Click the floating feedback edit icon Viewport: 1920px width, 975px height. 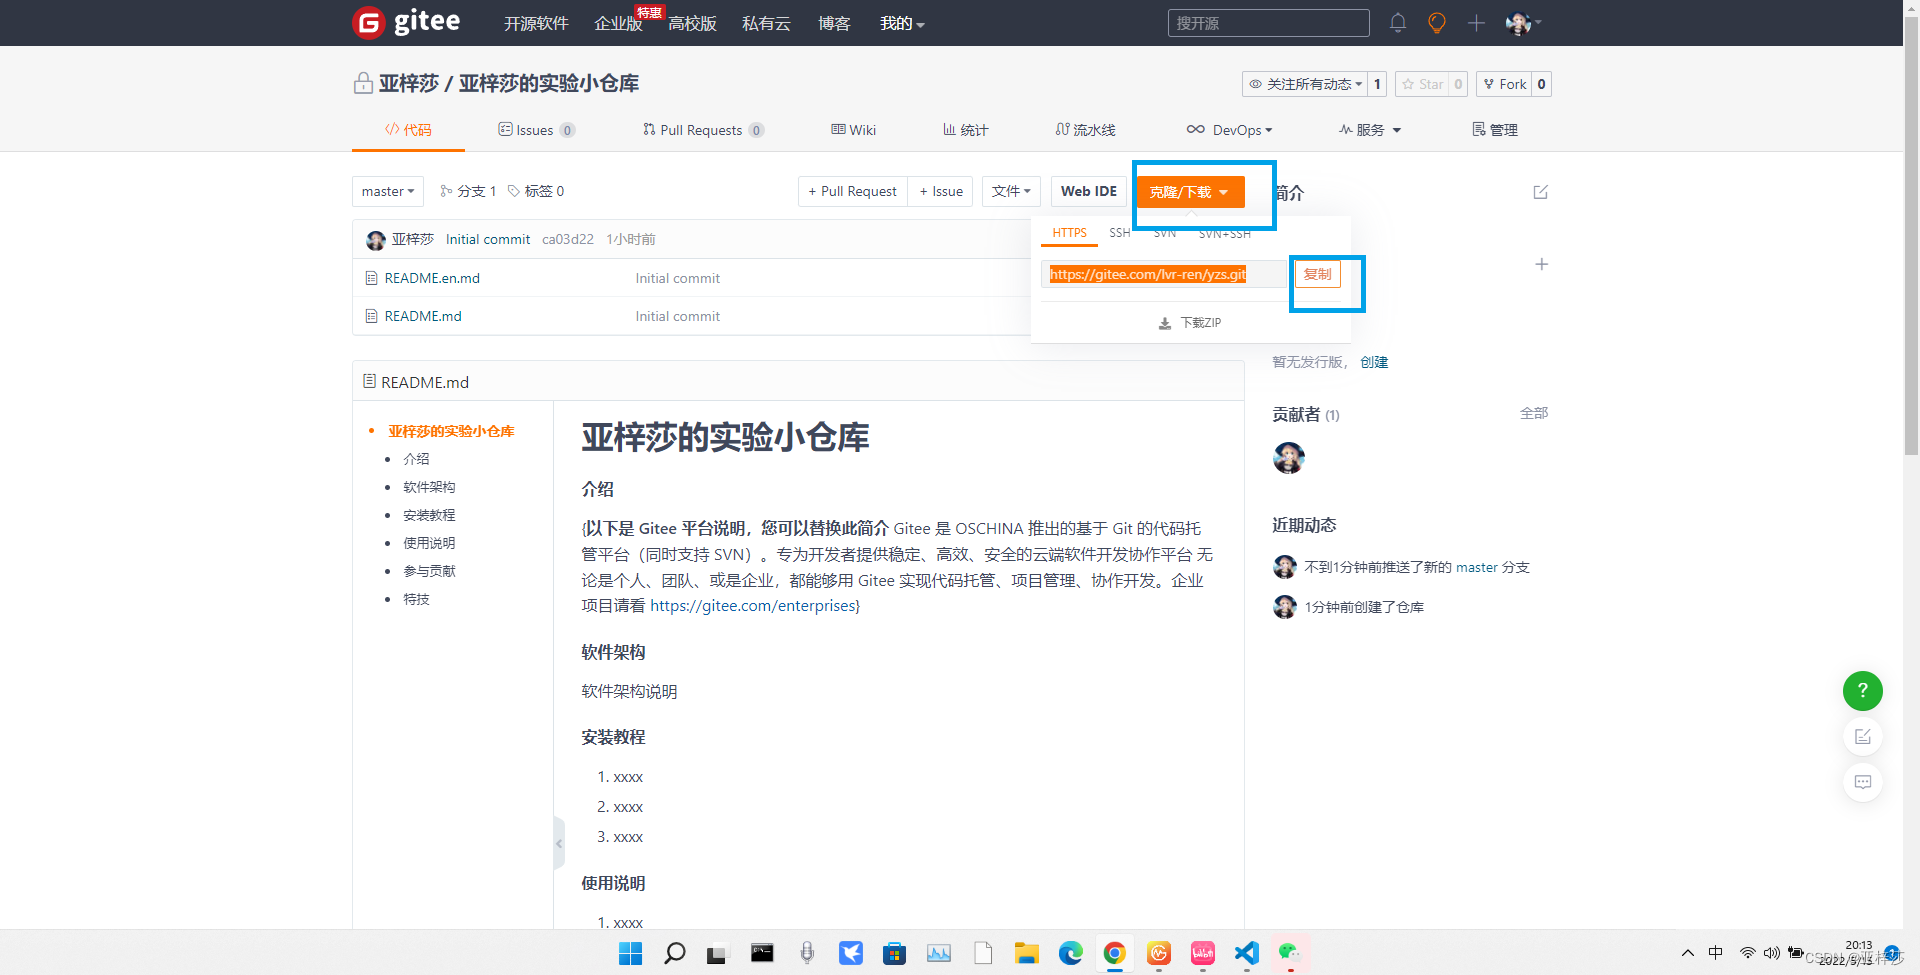(1863, 737)
